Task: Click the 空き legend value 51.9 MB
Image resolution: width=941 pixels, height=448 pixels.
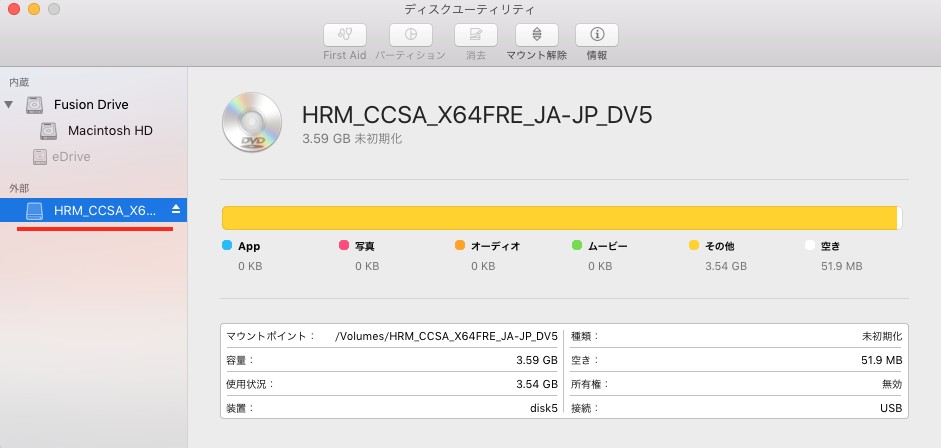Action: pos(841,266)
